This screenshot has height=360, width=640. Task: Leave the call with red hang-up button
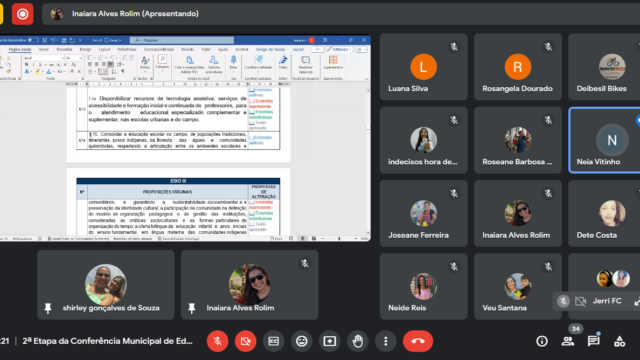(x=418, y=341)
